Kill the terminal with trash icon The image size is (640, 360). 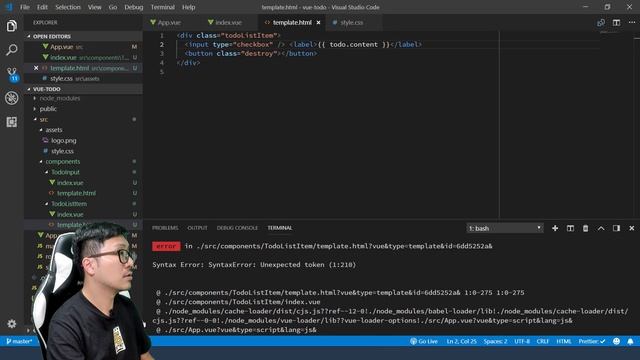(x=585, y=228)
